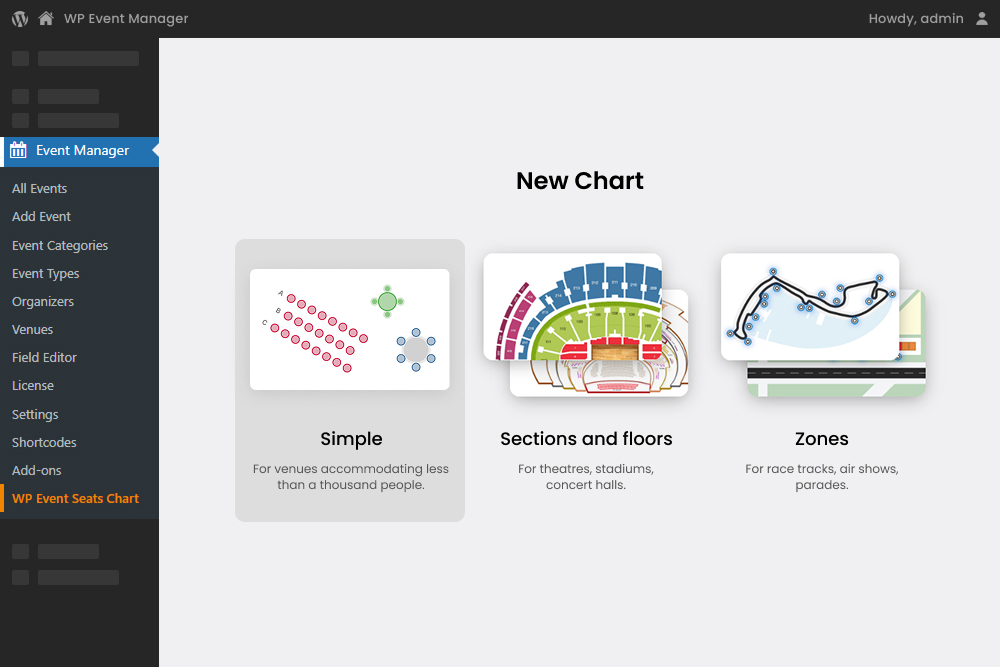Click Add Event in the sidebar
Viewport: 1000px width, 667px height.
coord(41,216)
